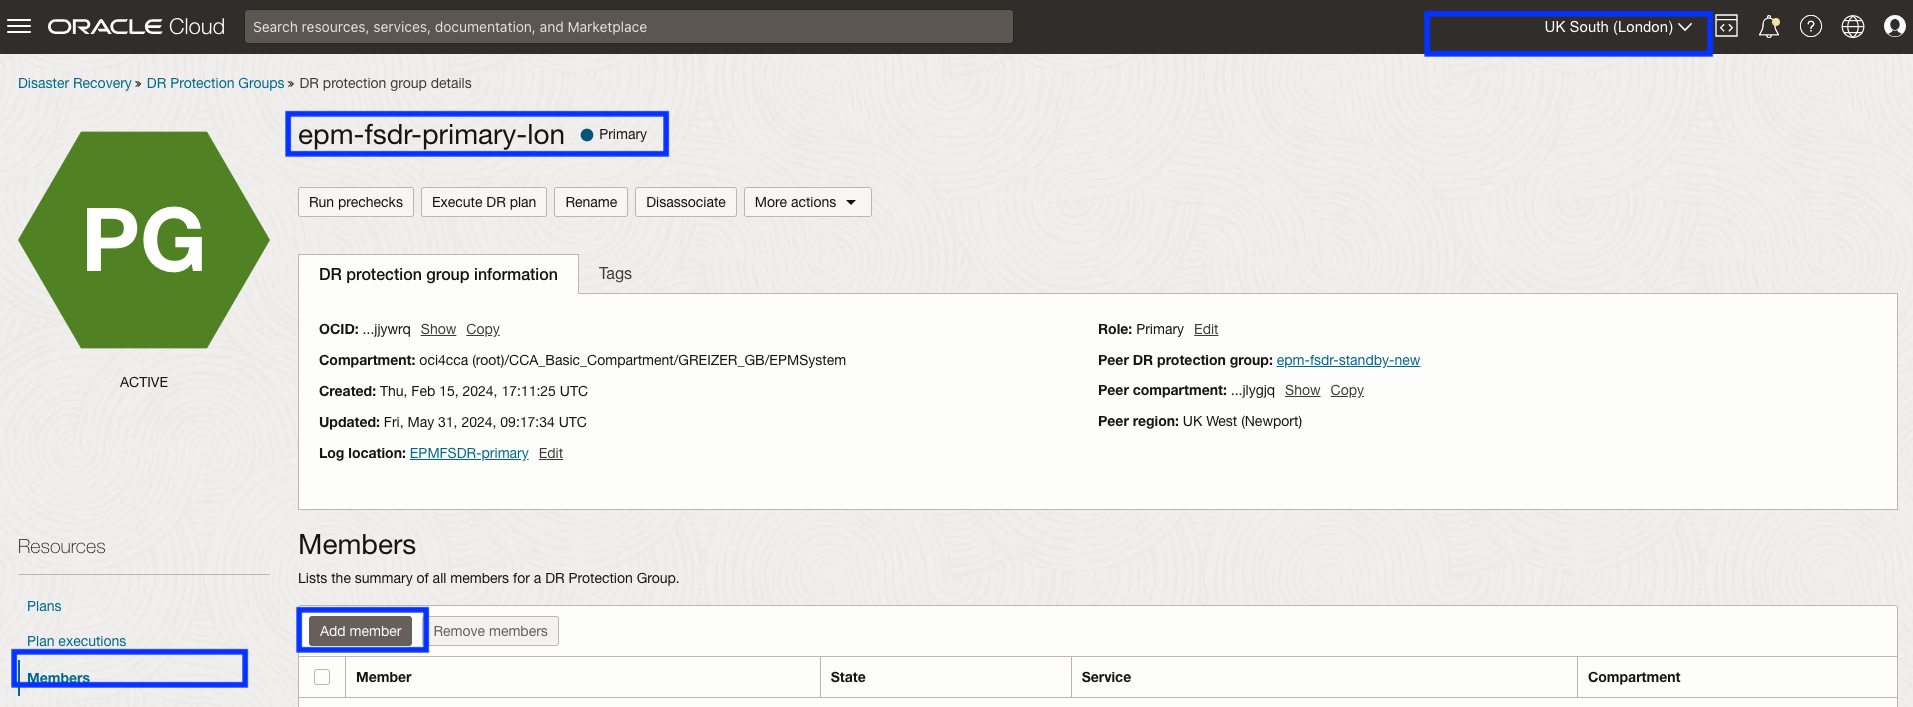Click the Disassociate button
1913x707 pixels.
point(686,202)
